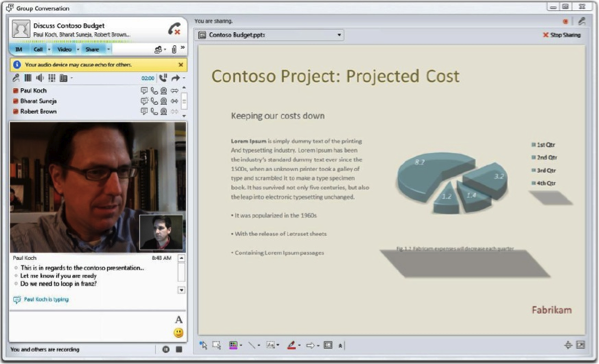Dismiss the audio echo warning bar
The width and height of the screenshot is (599, 364).
181,65
